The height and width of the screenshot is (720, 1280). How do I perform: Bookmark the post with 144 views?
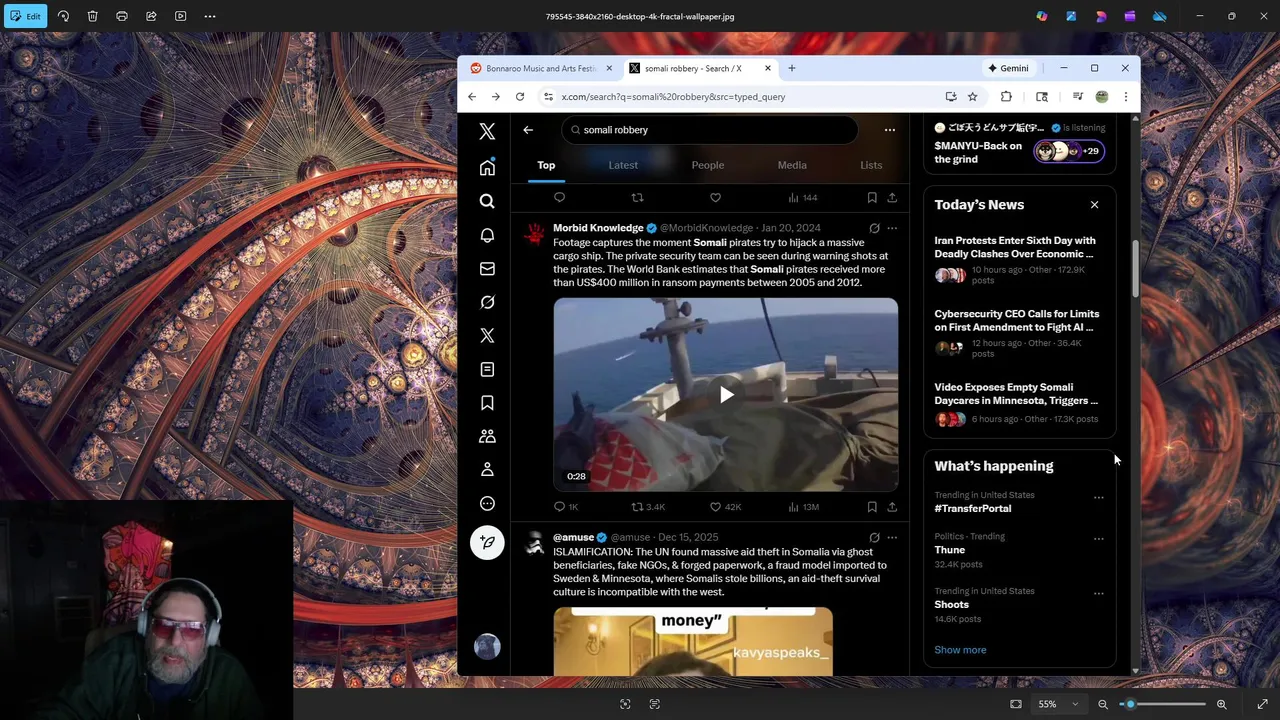(872, 198)
